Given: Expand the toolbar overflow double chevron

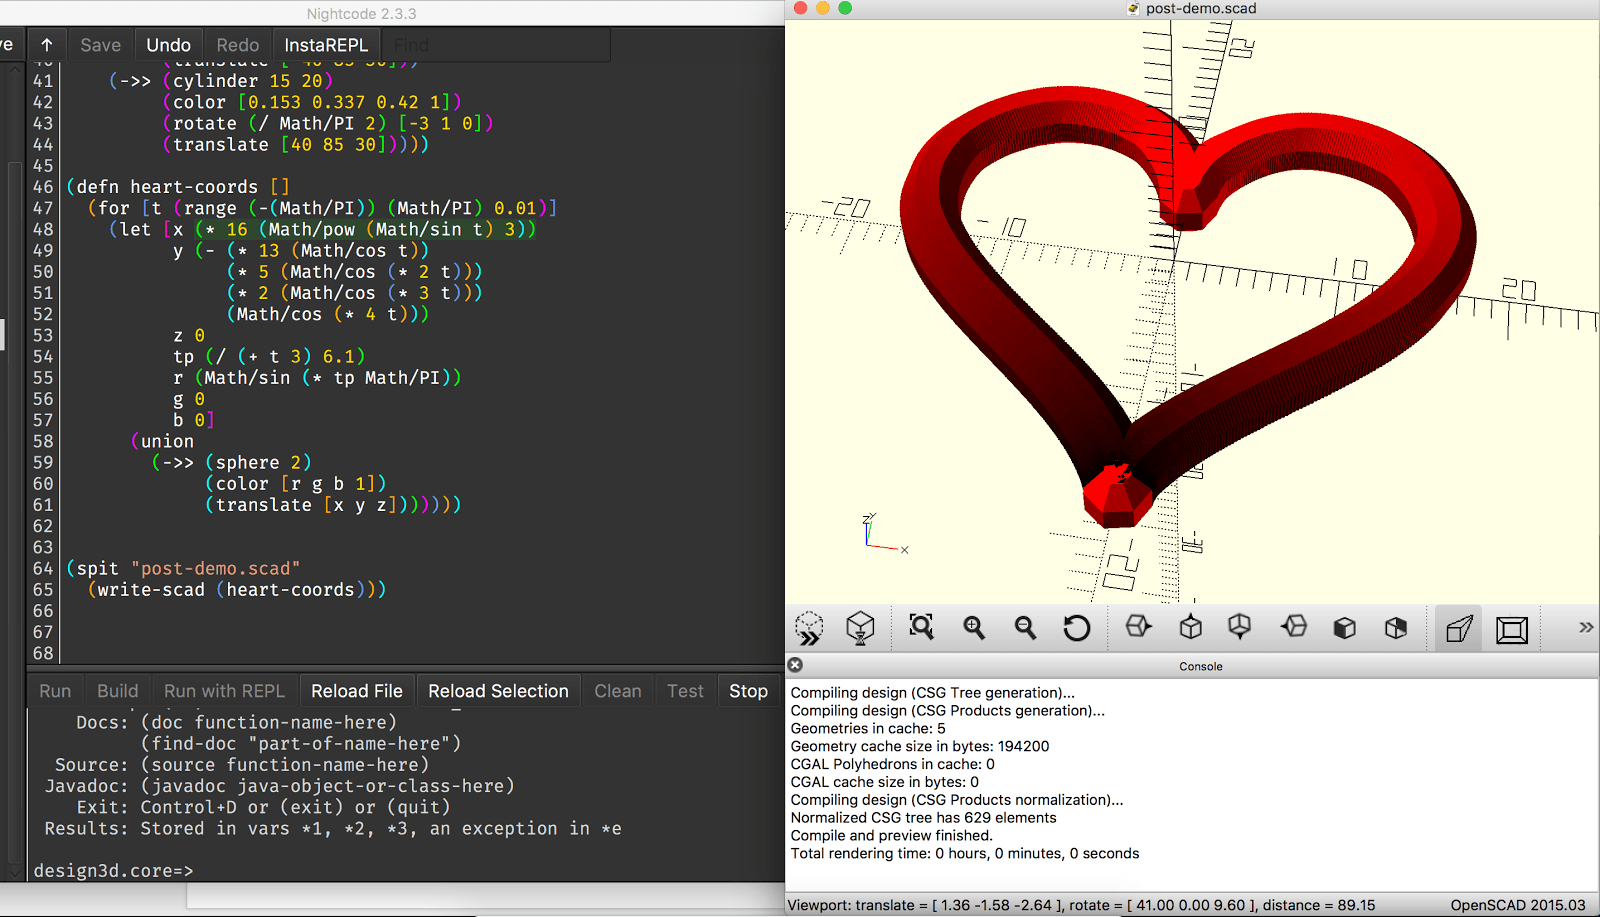Looking at the screenshot, I should click(1585, 628).
